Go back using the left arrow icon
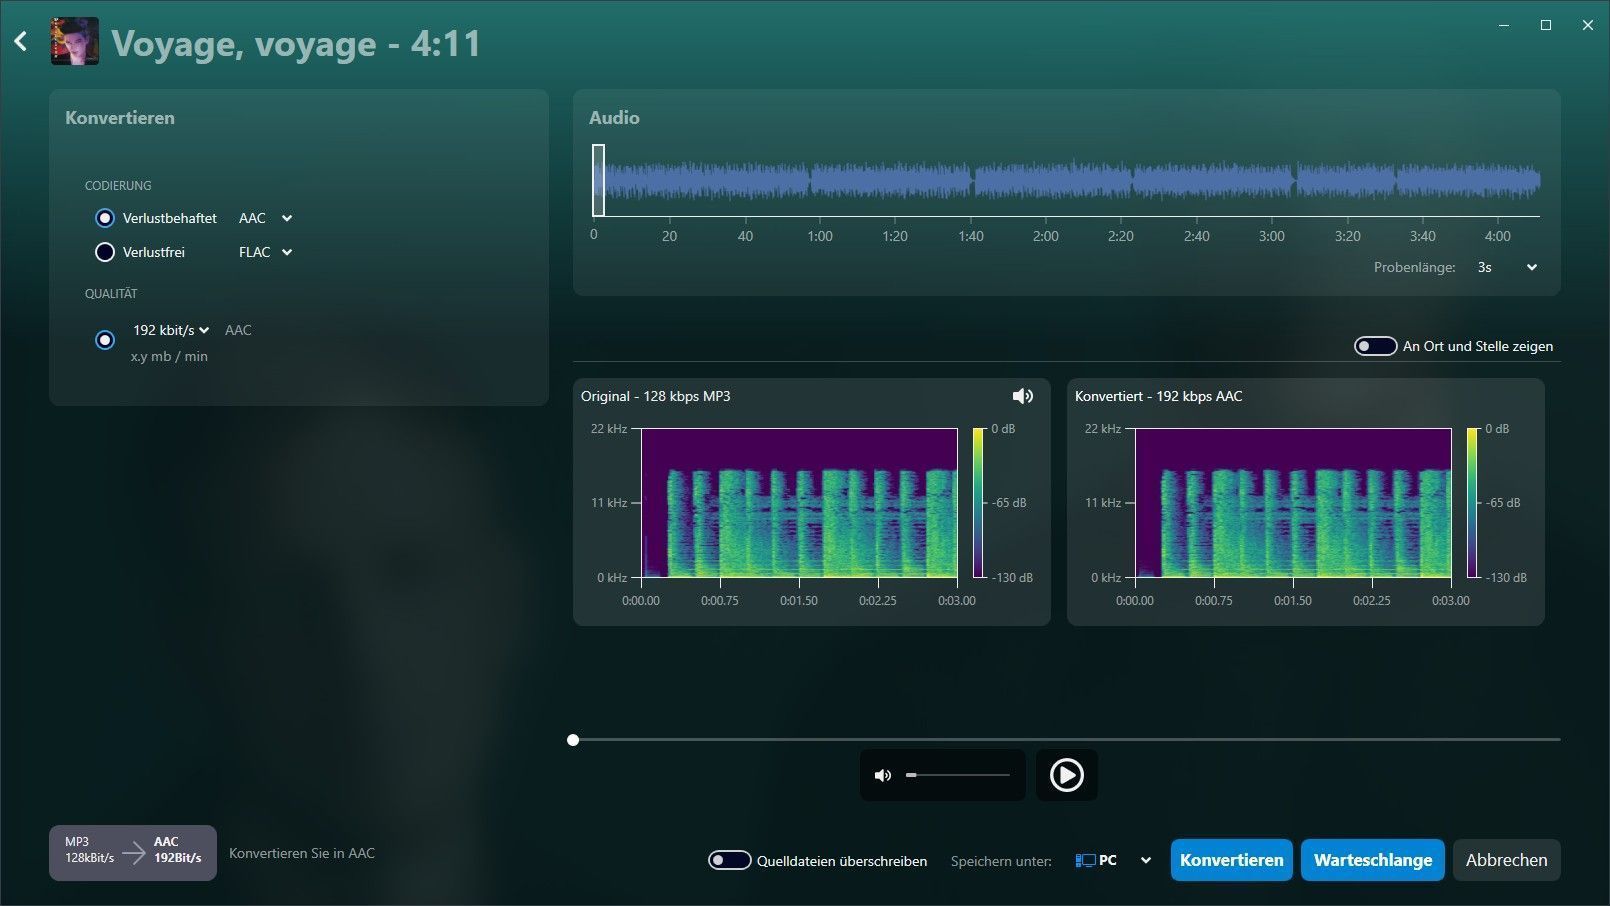Image resolution: width=1610 pixels, height=906 pixels. [21, 41]
